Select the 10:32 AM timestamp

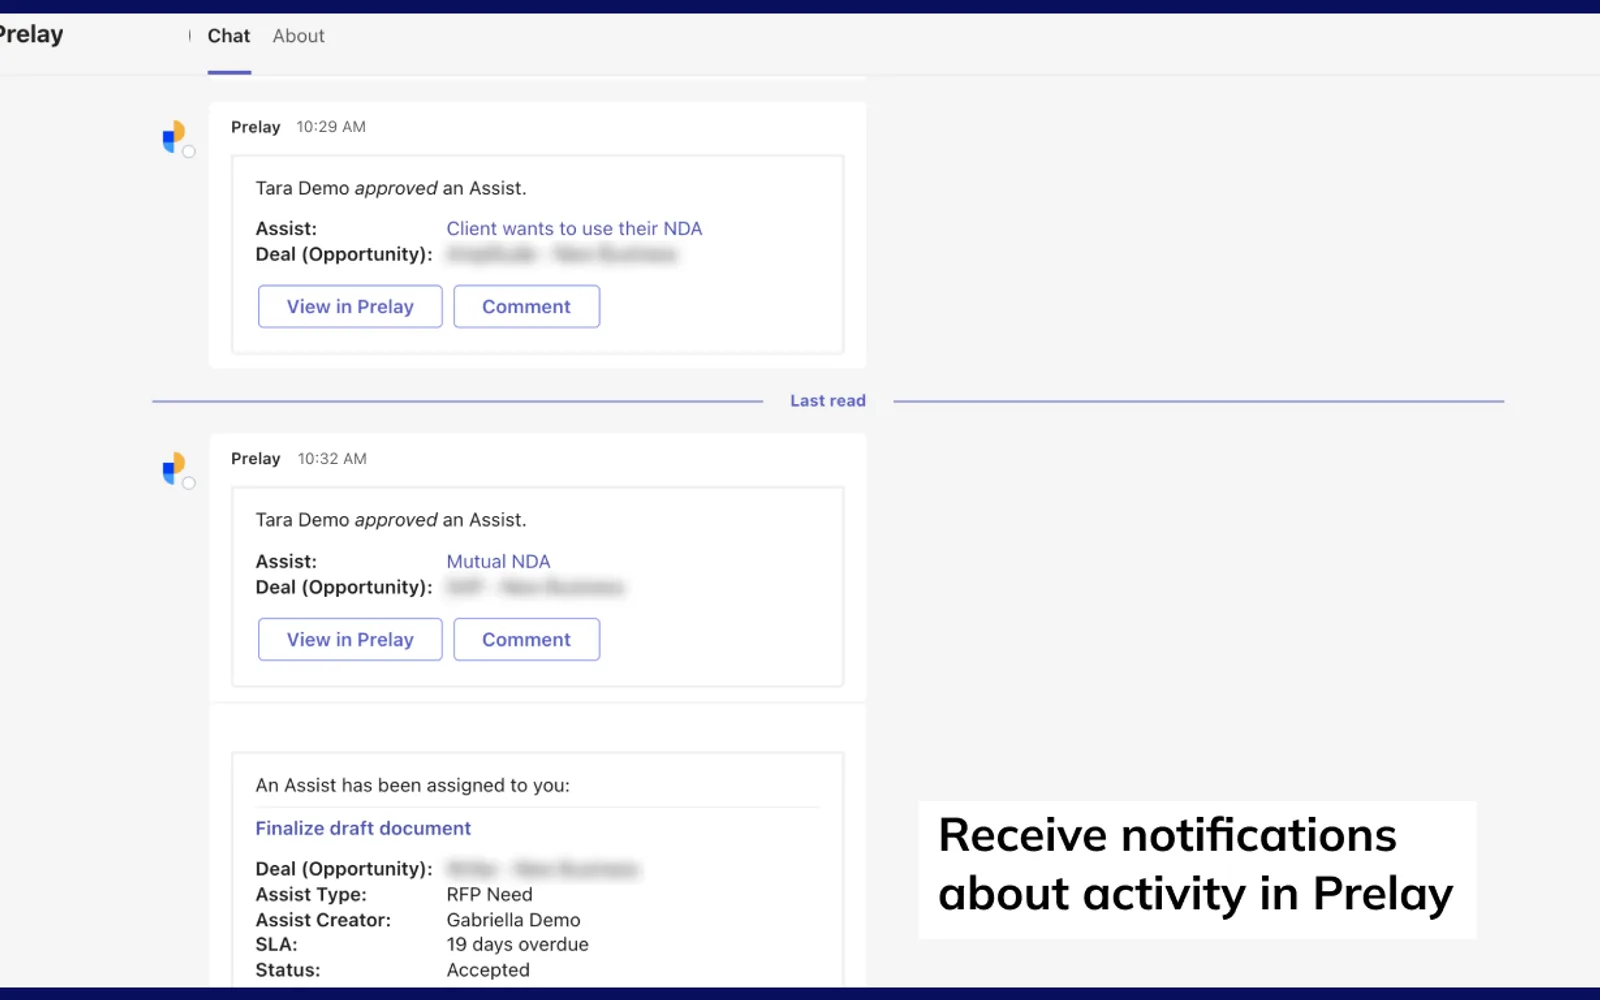332,459
